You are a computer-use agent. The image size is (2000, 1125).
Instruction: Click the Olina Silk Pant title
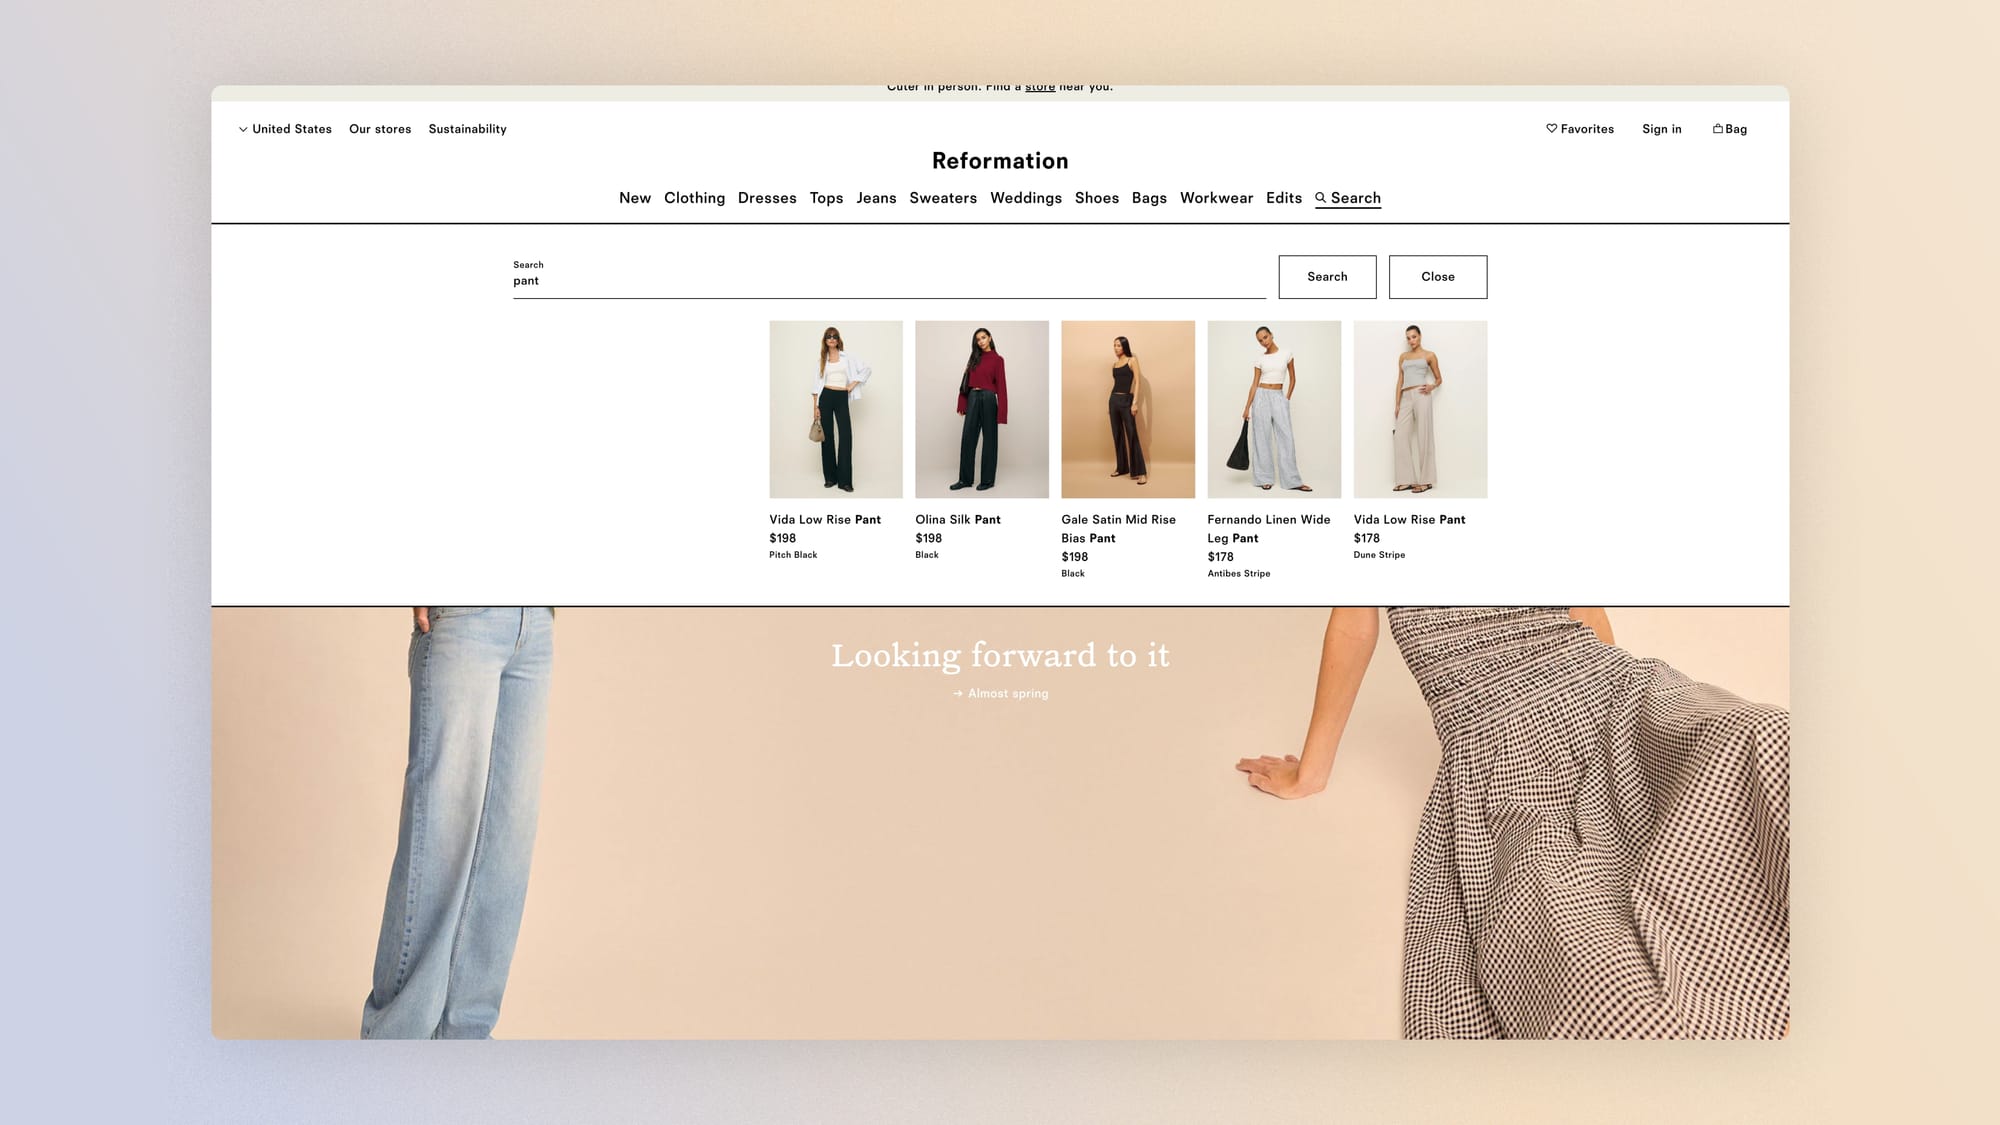pyautogui.click(x=958, y=520)
